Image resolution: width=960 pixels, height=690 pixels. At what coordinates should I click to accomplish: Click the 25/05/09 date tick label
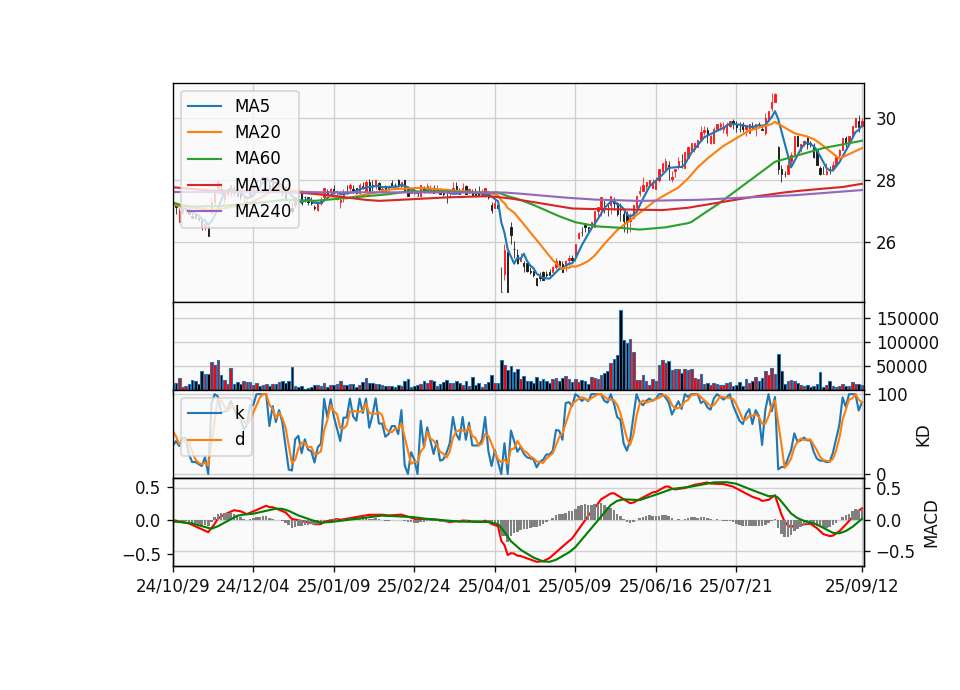pyautogui.click(x=575, y=586)
